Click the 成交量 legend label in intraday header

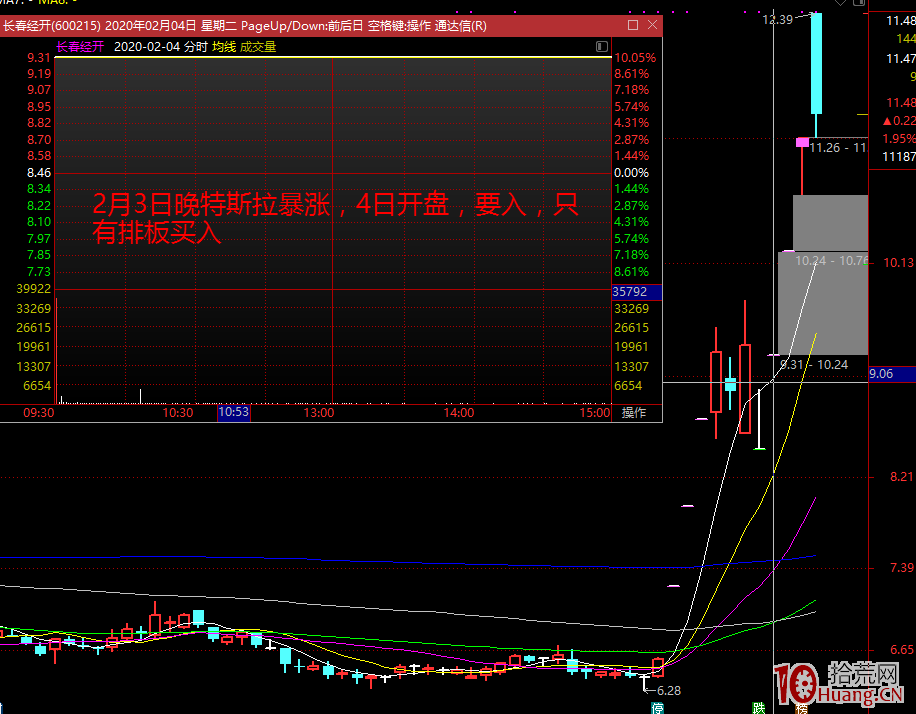click(258, 47)
